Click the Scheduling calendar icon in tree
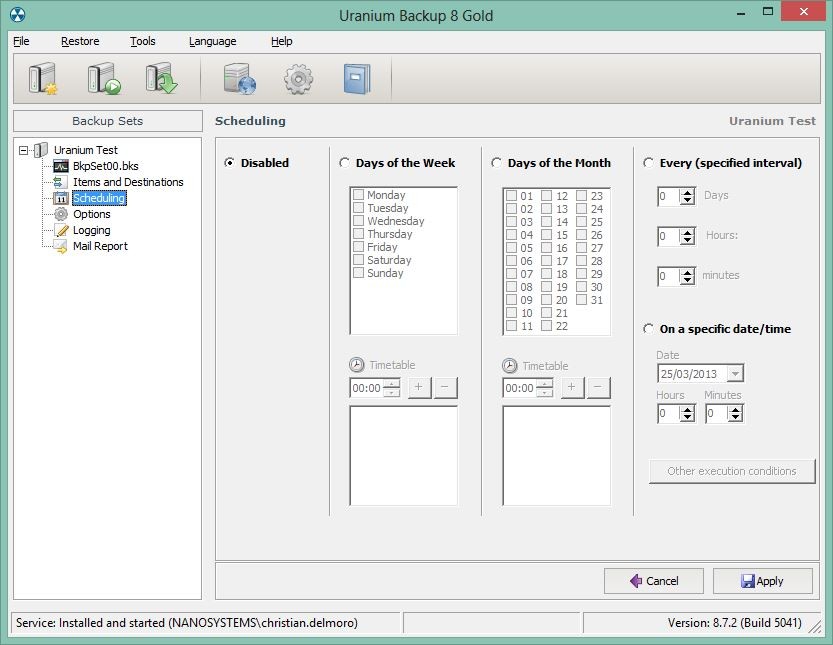 pyautogui.click(x=61, y=198)
